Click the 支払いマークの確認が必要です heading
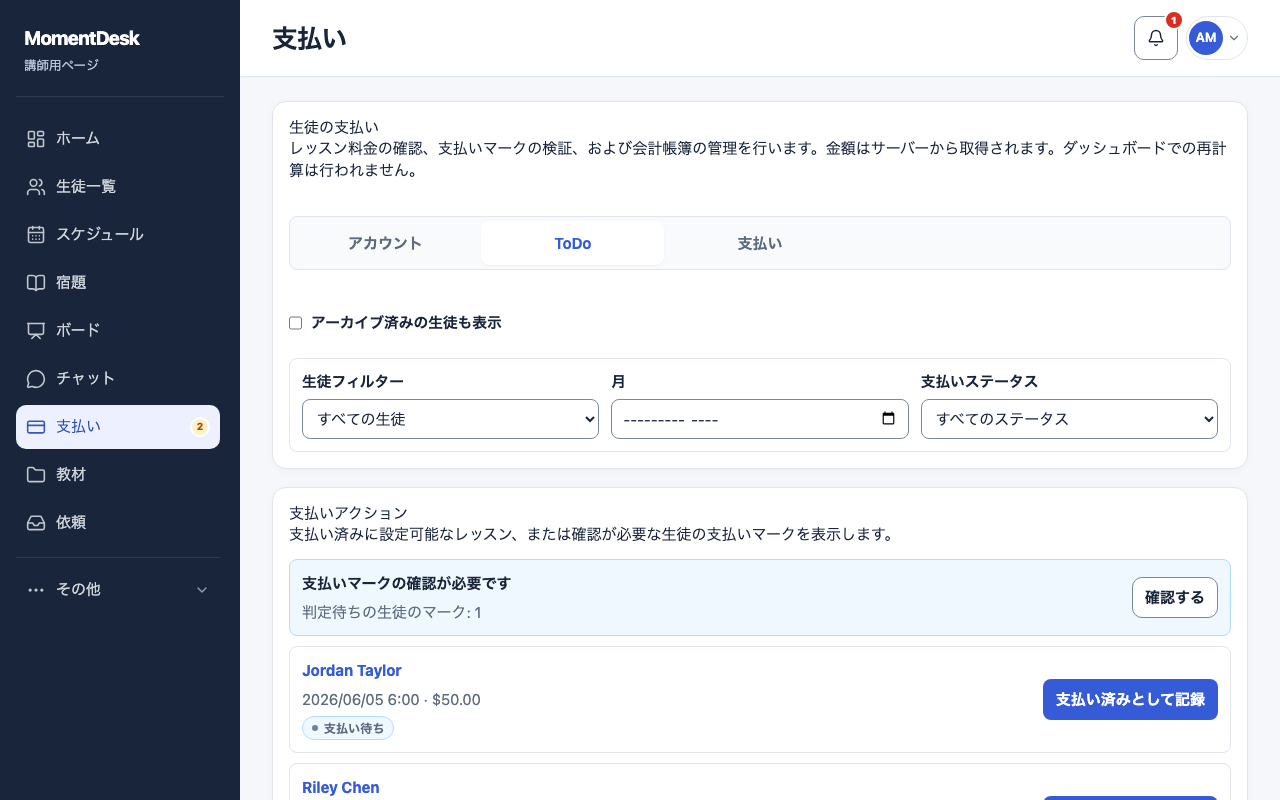Image resolution: width=1280 pixels, height=800 pixels. point(407,583)
